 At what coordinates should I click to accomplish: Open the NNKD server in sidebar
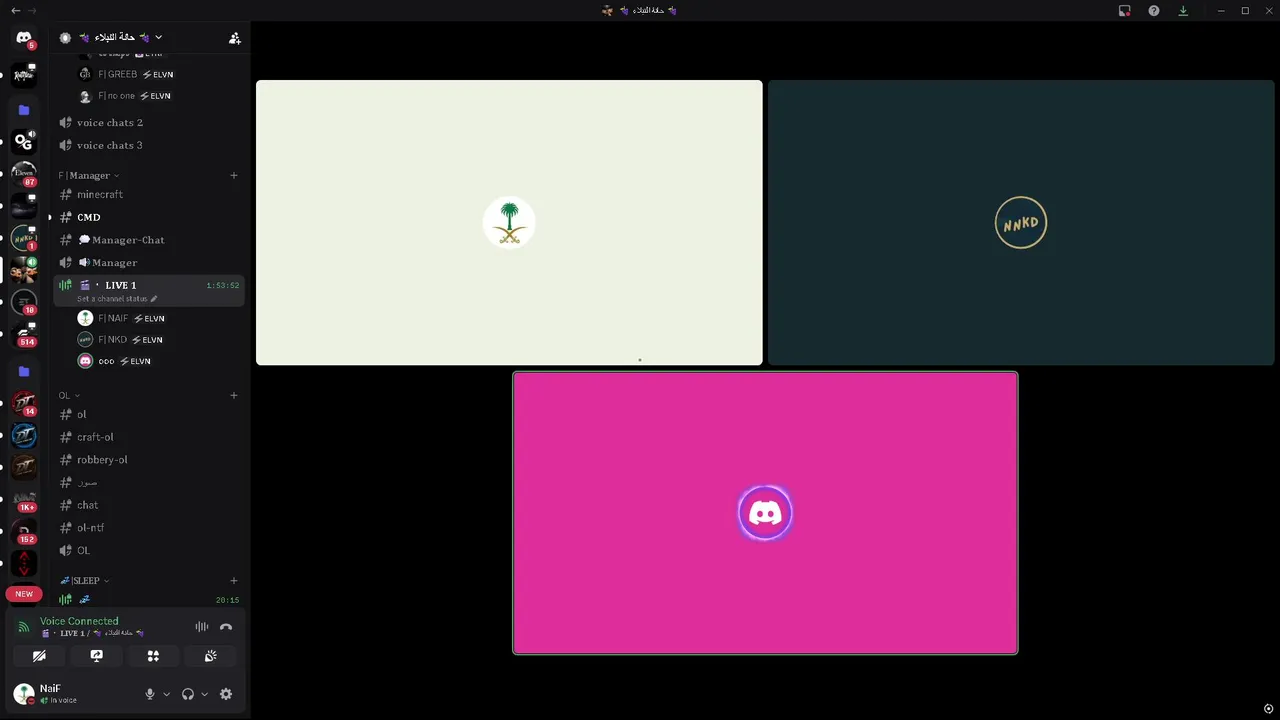[x=24, y=238]
